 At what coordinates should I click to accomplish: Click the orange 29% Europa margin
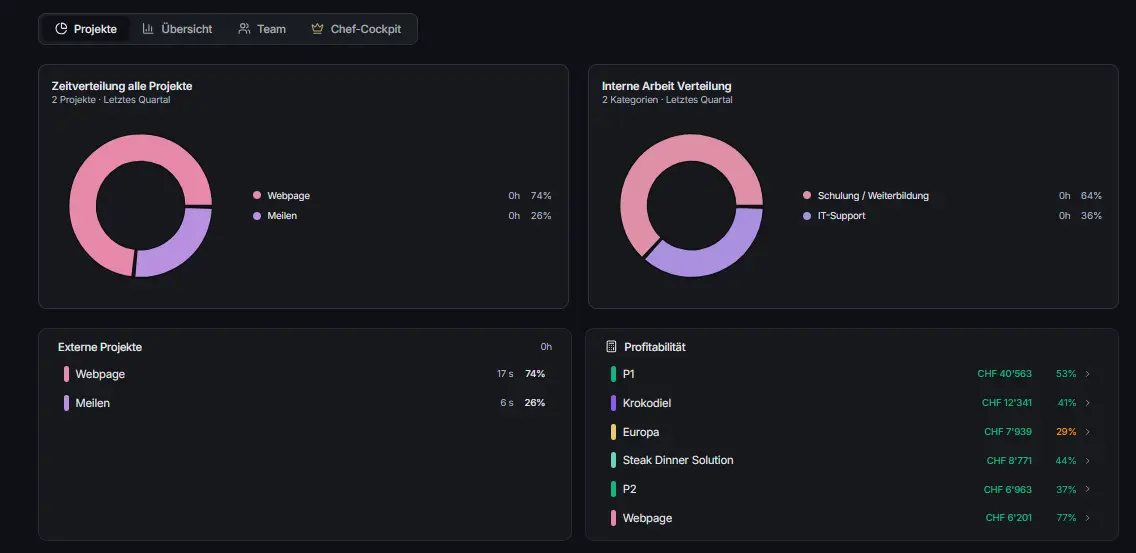[1066, 432]
